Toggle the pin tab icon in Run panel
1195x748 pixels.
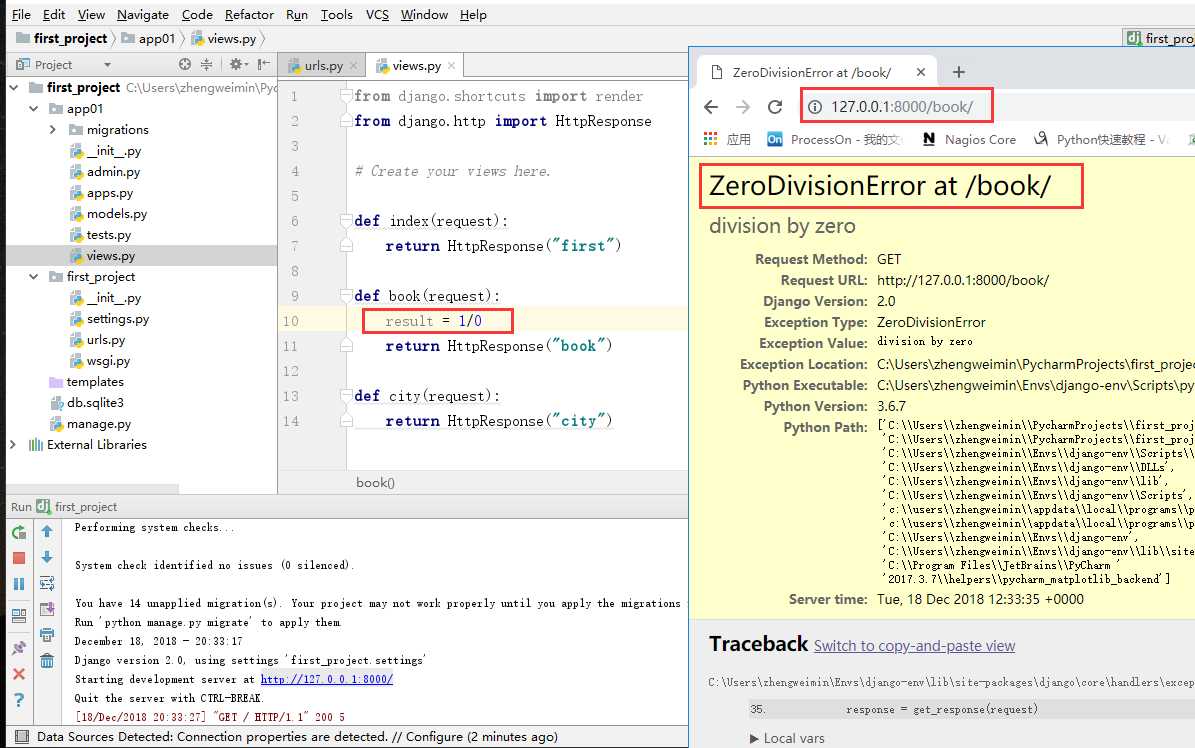coord(19,648)
